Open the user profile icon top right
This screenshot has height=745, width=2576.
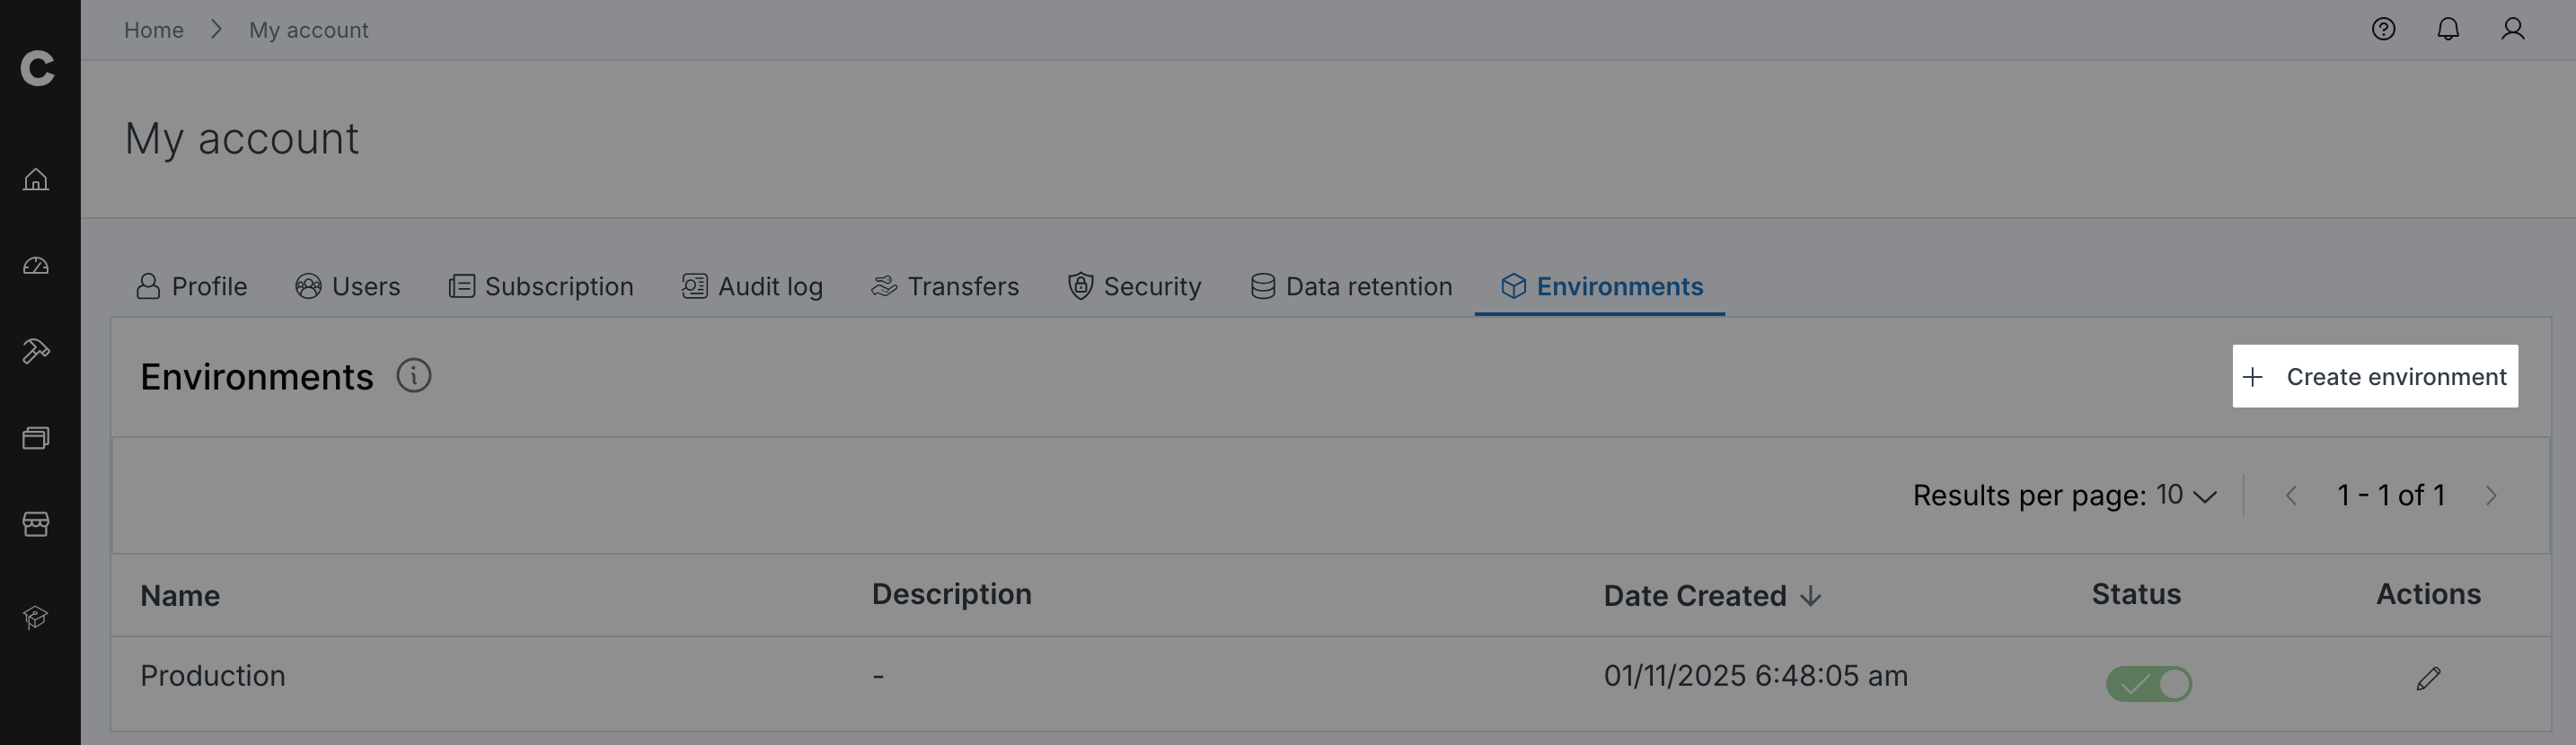point(2513,29)
